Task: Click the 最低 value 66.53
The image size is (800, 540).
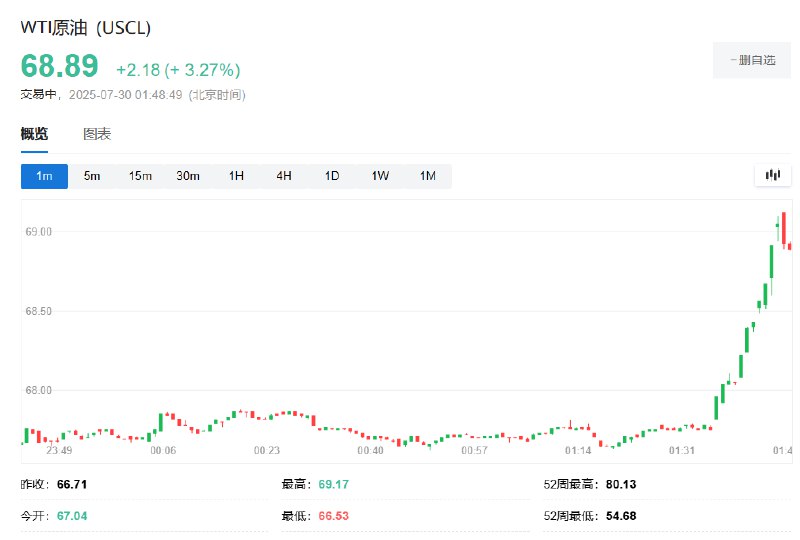Action: 334,516
